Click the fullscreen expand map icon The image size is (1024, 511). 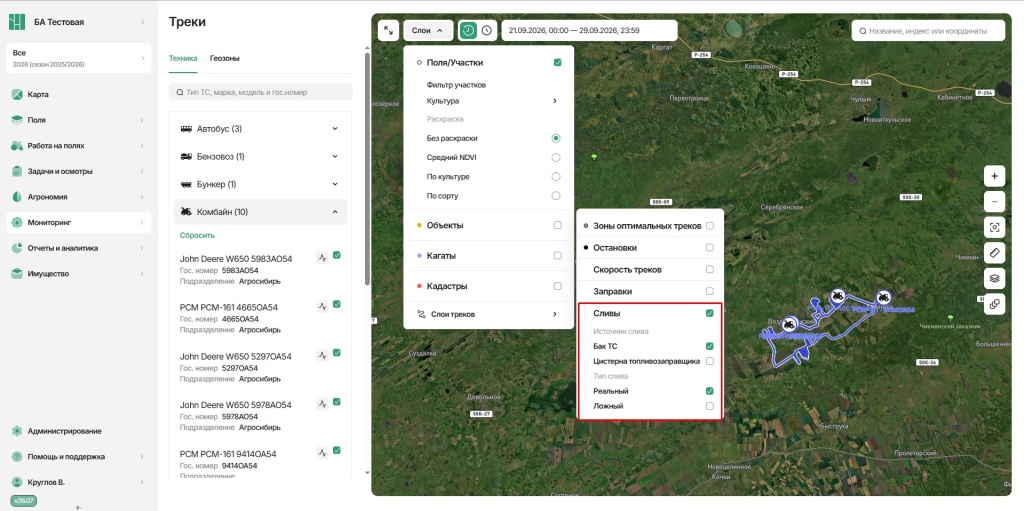pos(389,30)
